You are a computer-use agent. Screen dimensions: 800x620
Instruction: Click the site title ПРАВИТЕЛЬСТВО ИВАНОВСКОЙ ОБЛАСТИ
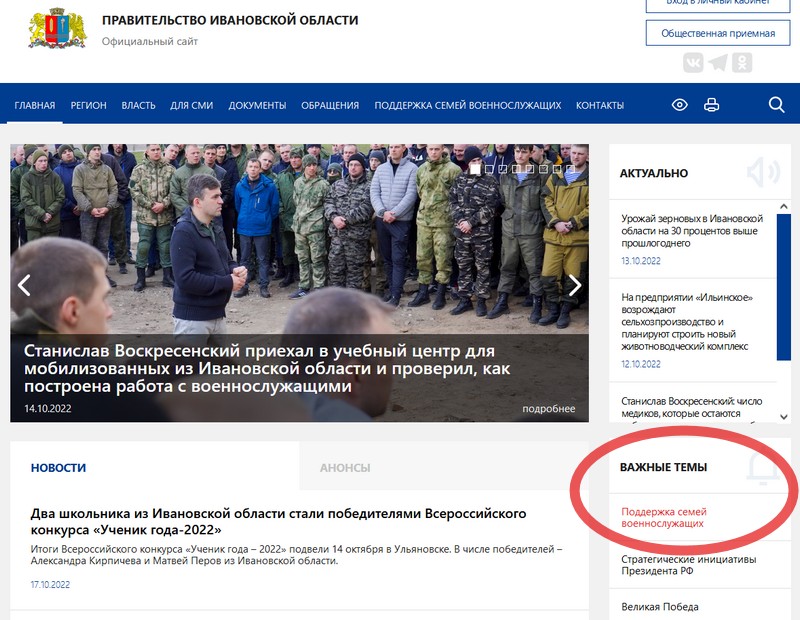(230, 20)
